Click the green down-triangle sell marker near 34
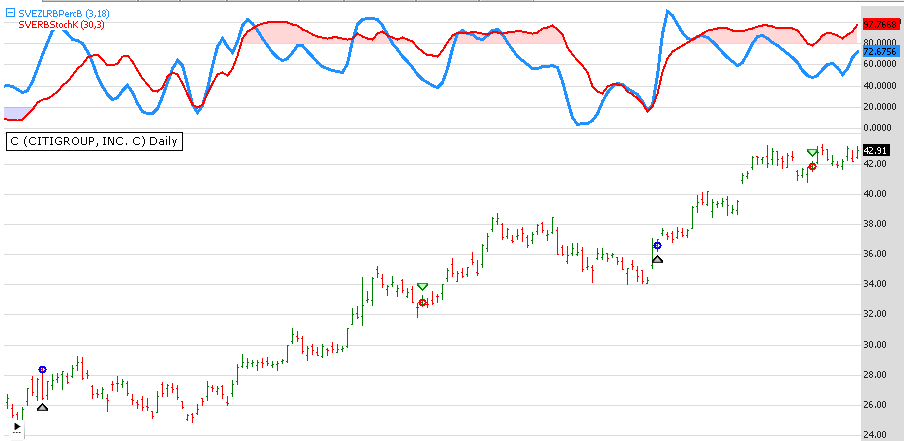Screen dimensions: 904x441 (x=422, y=287)
